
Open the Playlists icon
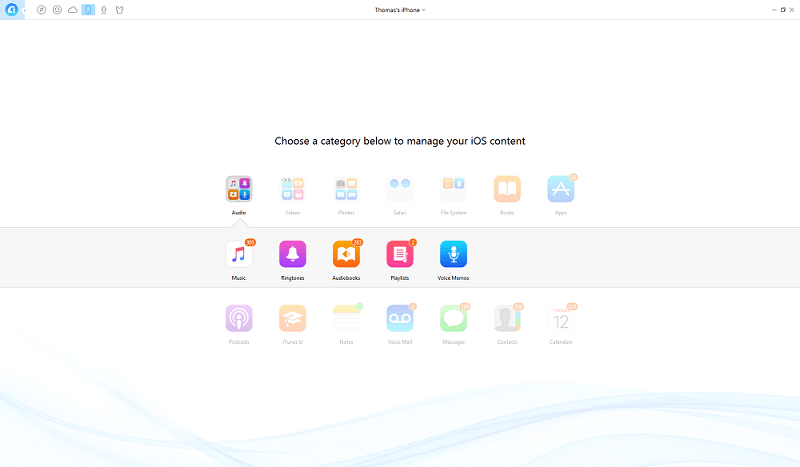(x=400, y=254)
